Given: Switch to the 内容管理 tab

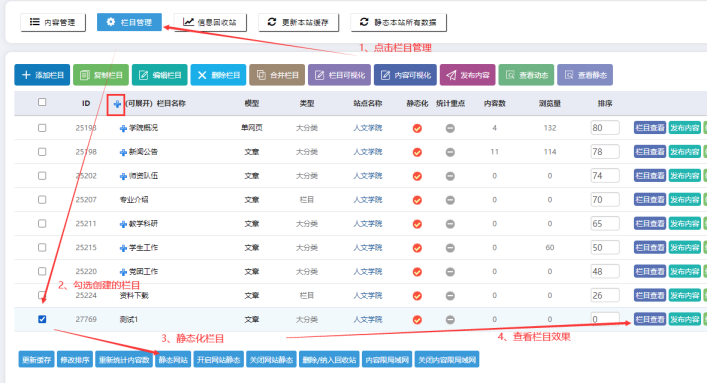Looking at the screenshot, I should tap(53, 22).
